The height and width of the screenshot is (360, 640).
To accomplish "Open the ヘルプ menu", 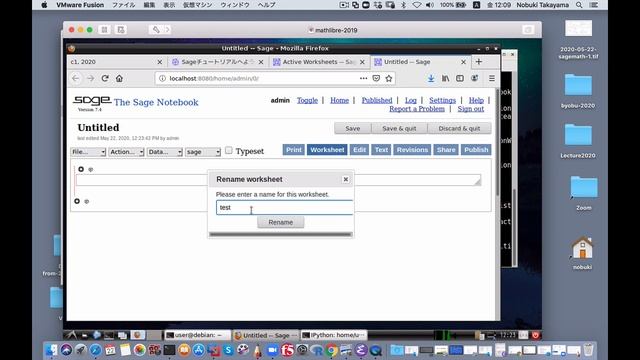I will coord(267,5).
